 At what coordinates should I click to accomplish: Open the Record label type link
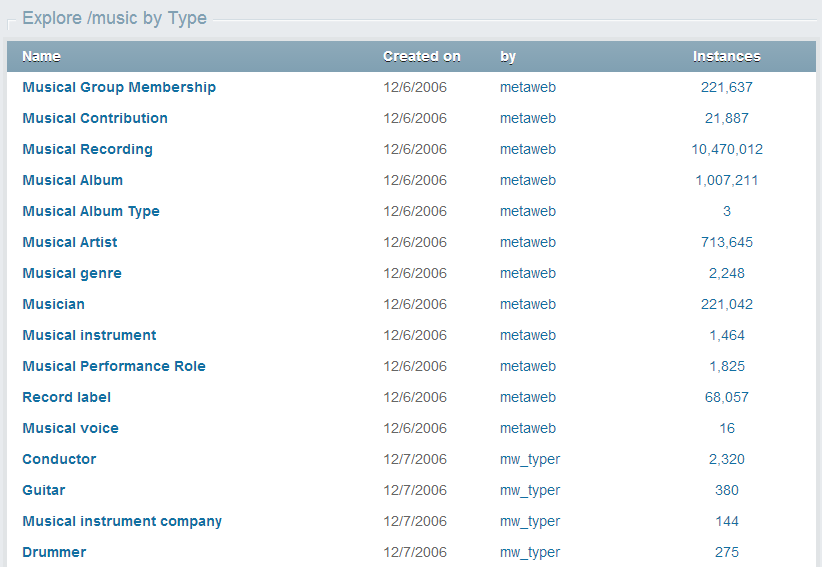point(67,397)
